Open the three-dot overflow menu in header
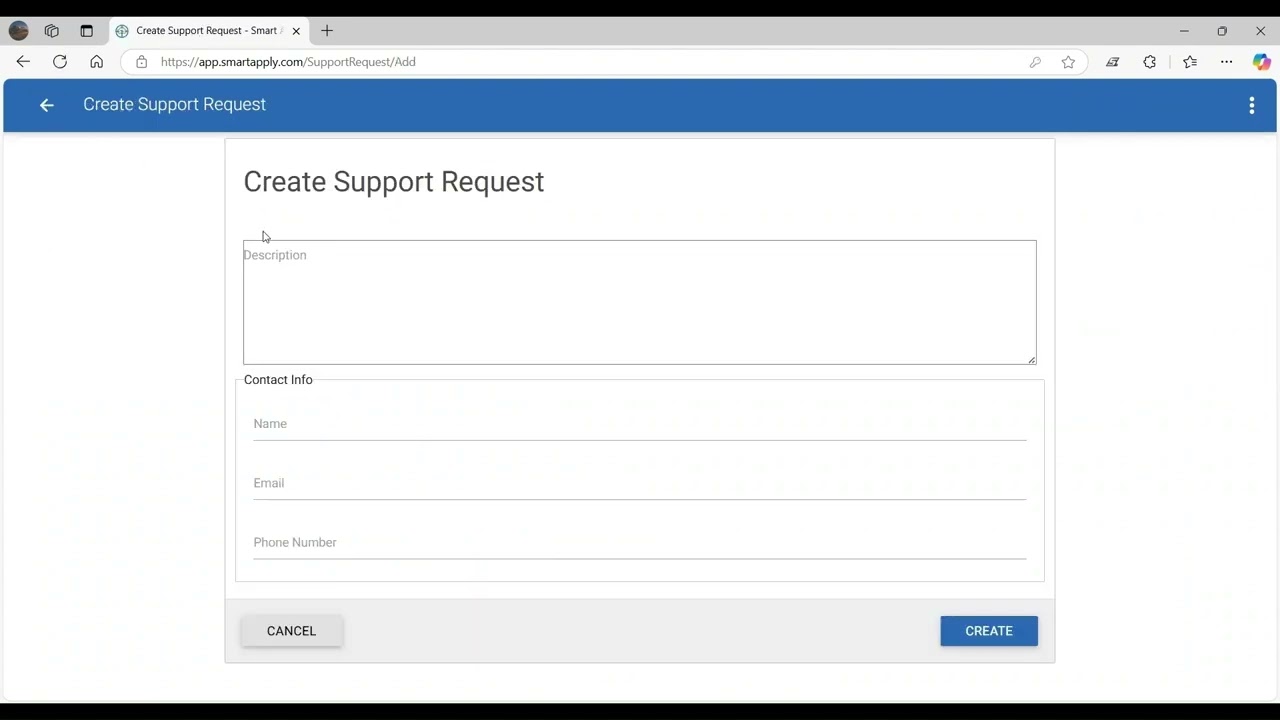1280x720 pixels. (x=1251, y=105)
